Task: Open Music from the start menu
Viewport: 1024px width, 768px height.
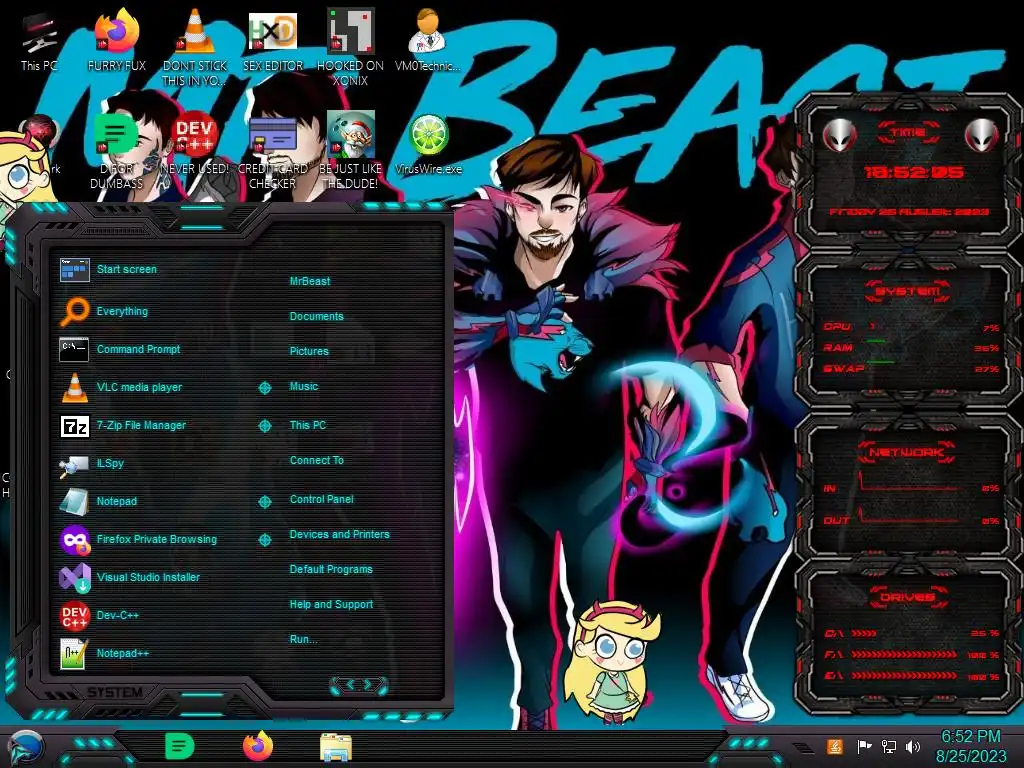Action: [304, 386]
